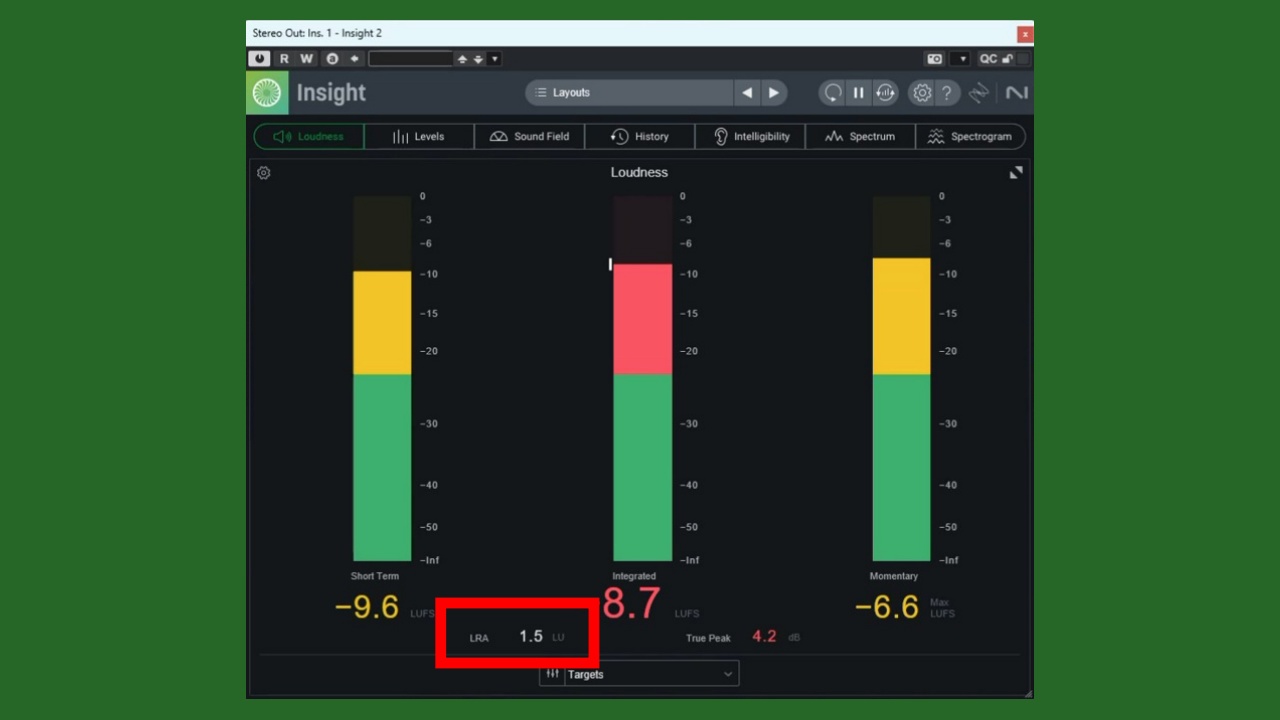This screenshot has height=720, width=1280.
Task: Pause the metering
Action: [x=858, y=93]
